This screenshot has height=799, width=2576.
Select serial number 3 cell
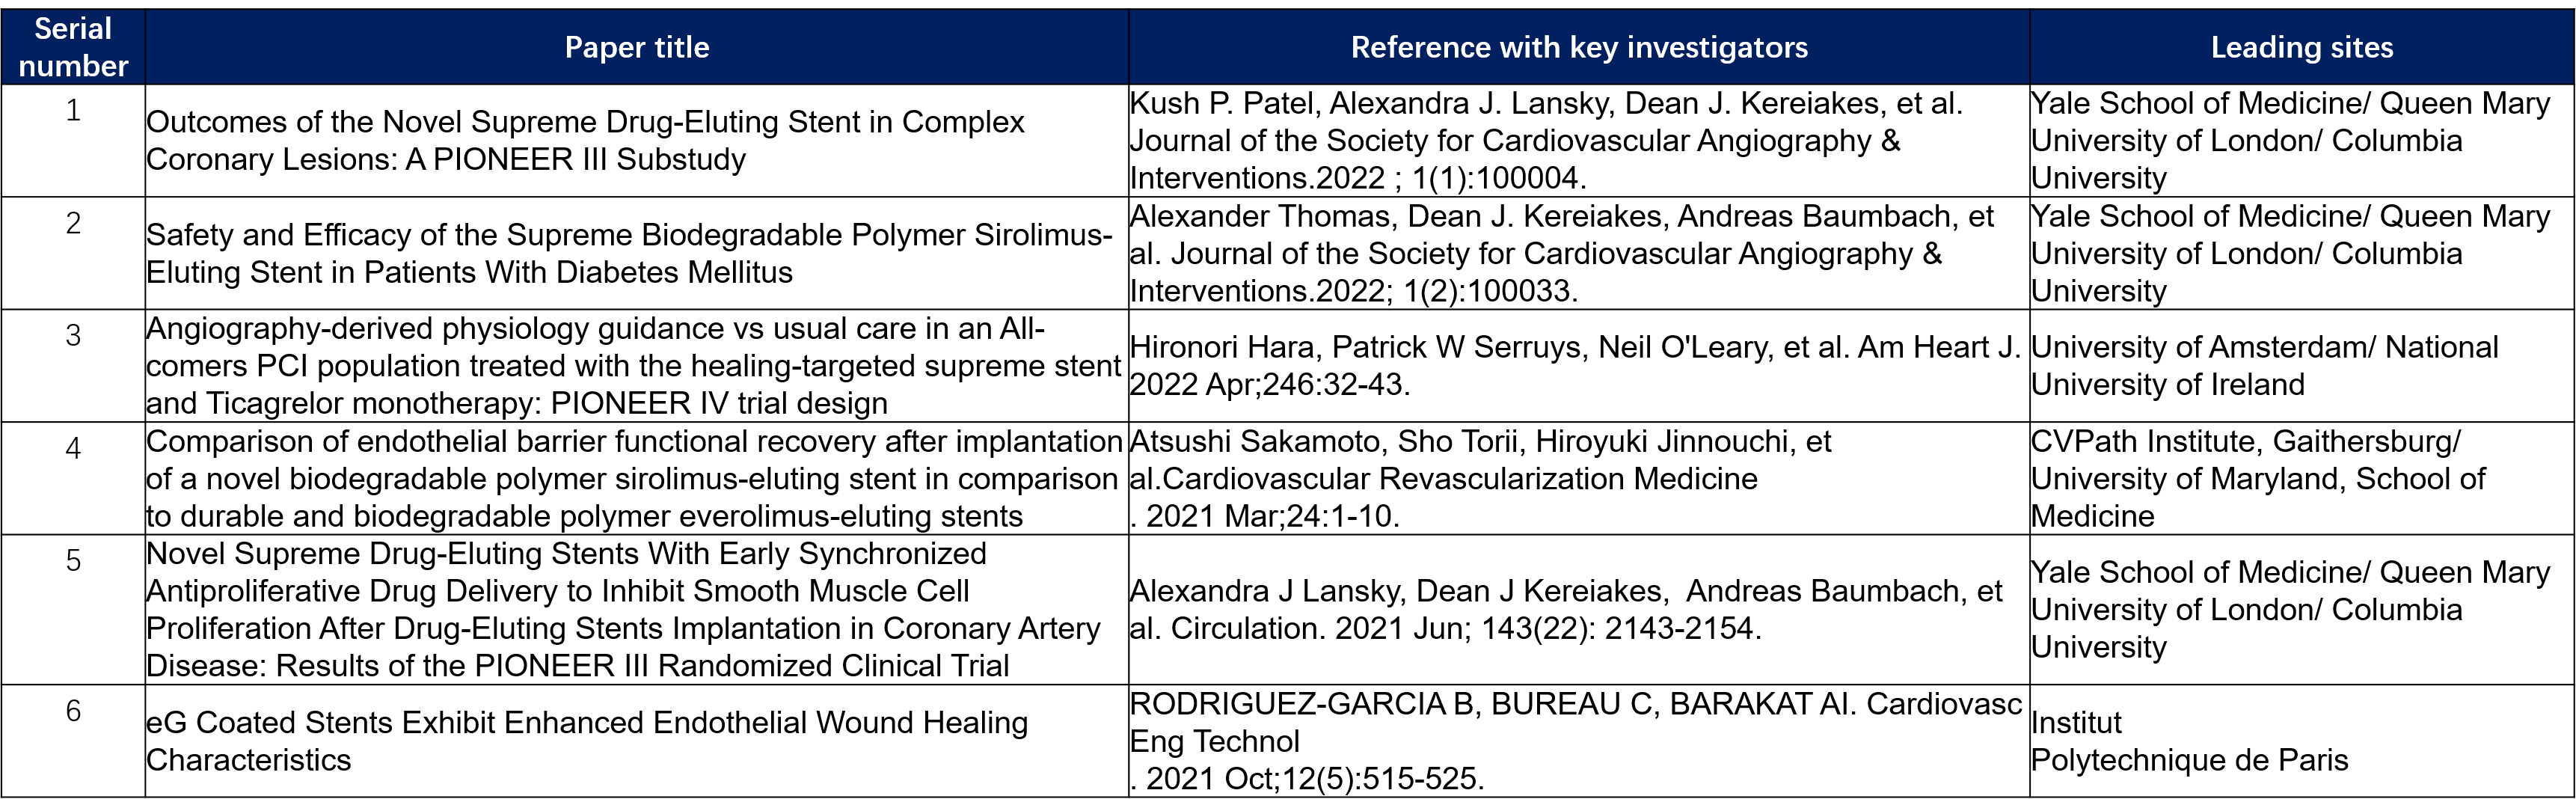(x=73, y=335)
